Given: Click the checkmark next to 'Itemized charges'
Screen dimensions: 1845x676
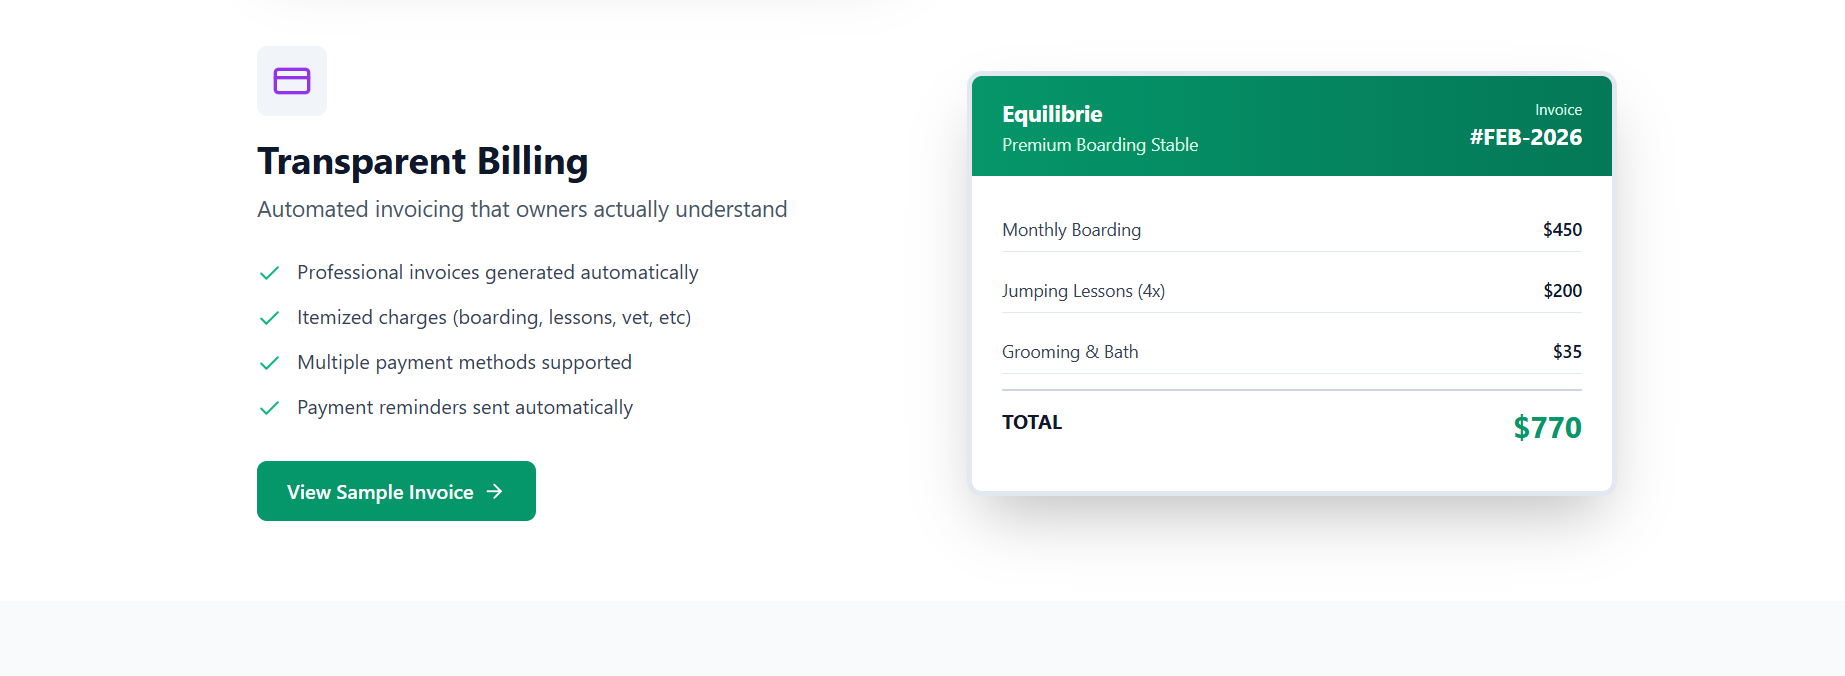Looking at the screenshot, I should coord(269,317).
